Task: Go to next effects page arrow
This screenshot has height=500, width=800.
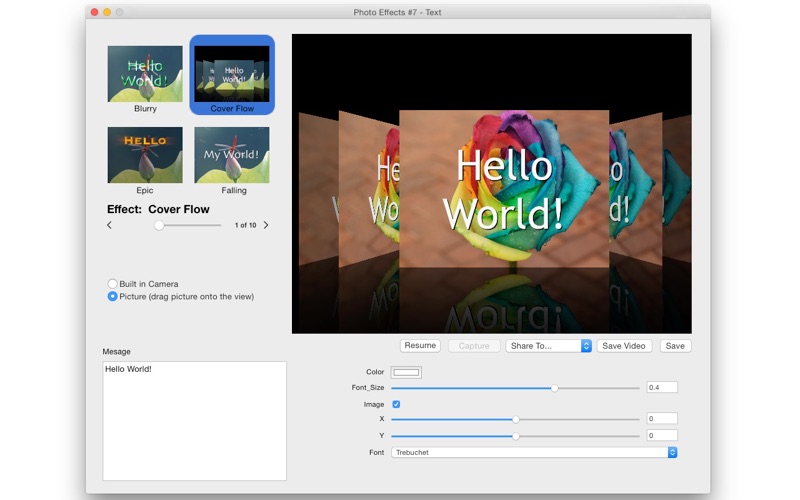Action: click(x=266, y=225)
